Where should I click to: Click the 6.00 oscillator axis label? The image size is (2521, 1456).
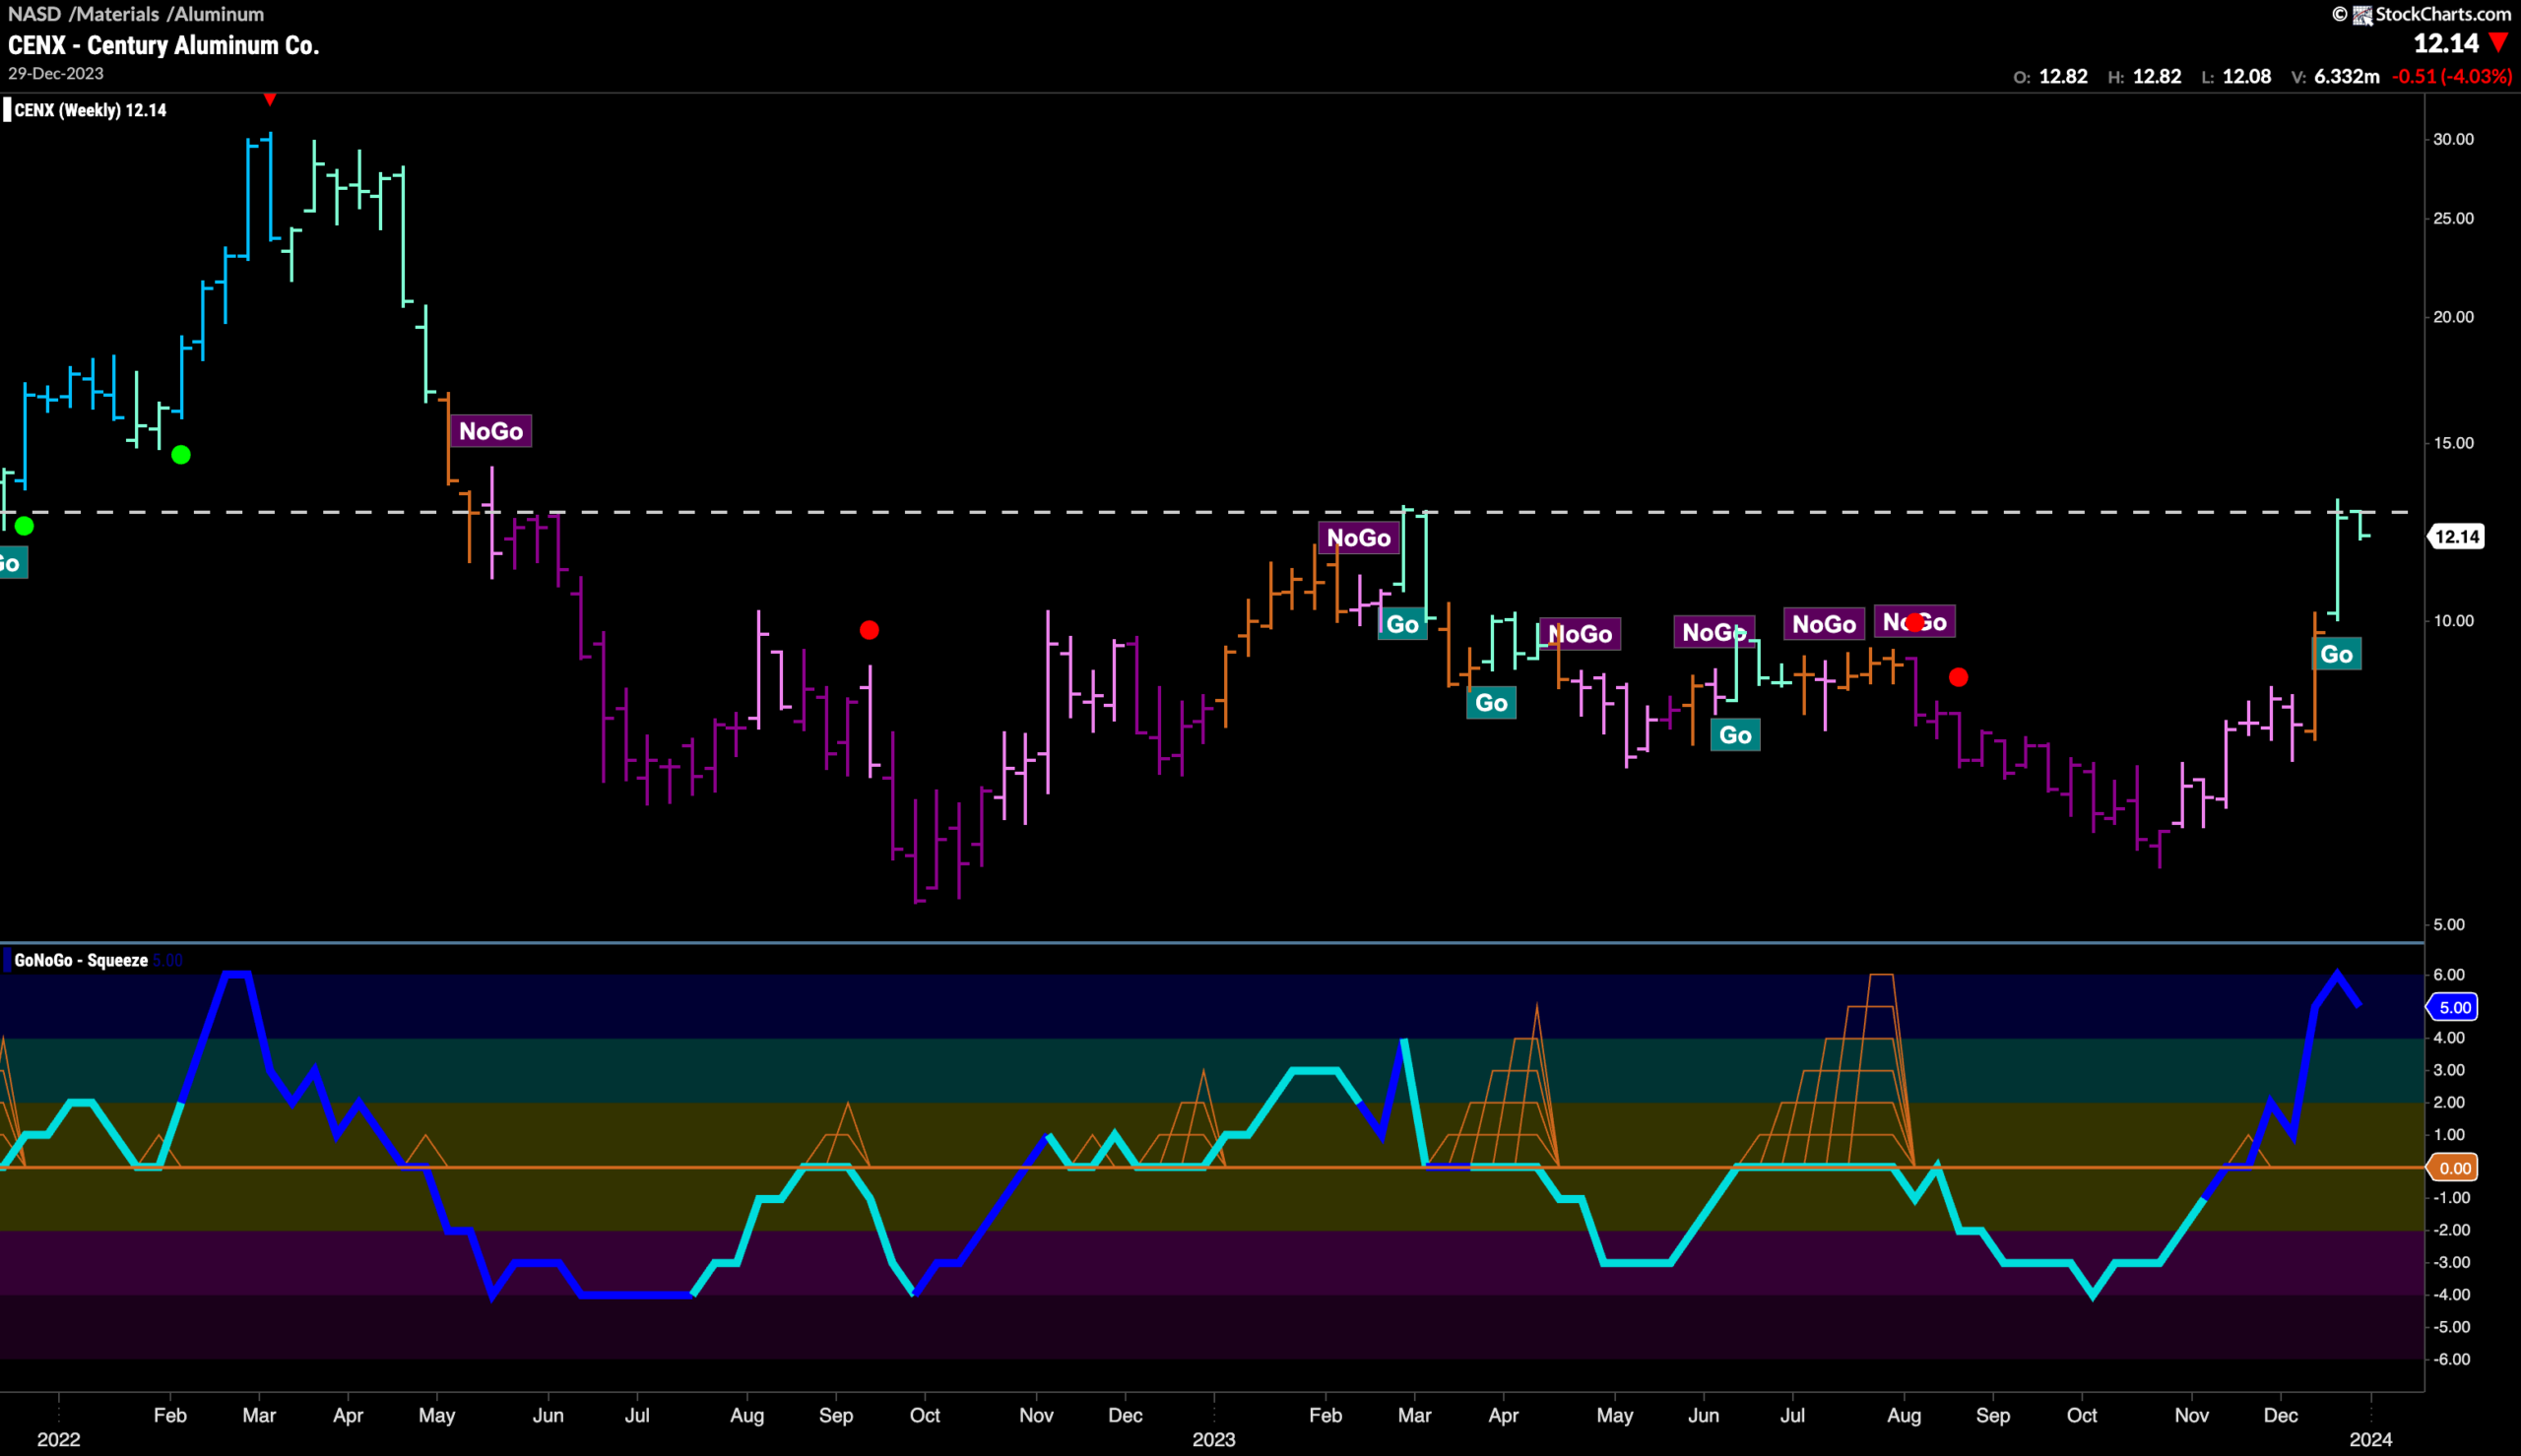pyautogui.click(x=2449, y=975)
